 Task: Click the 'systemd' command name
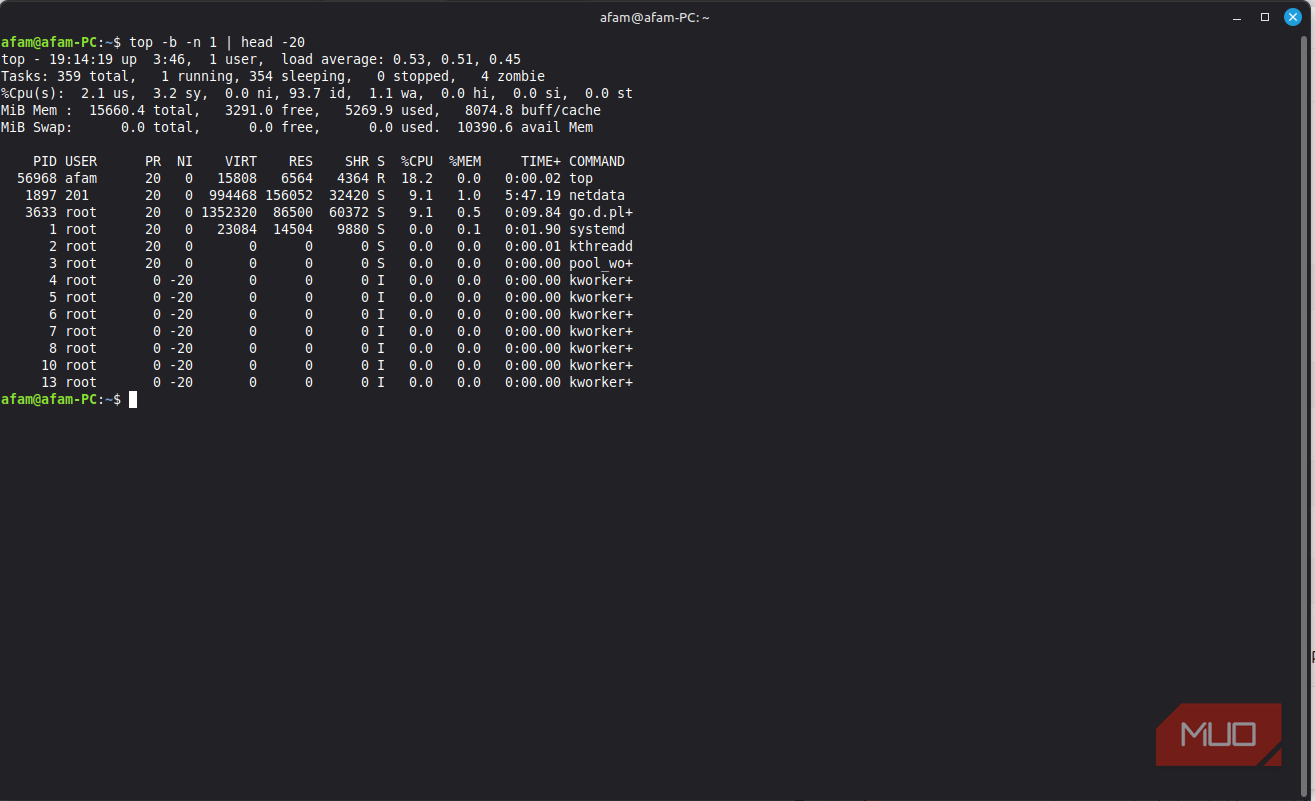[x=597, y=229]
